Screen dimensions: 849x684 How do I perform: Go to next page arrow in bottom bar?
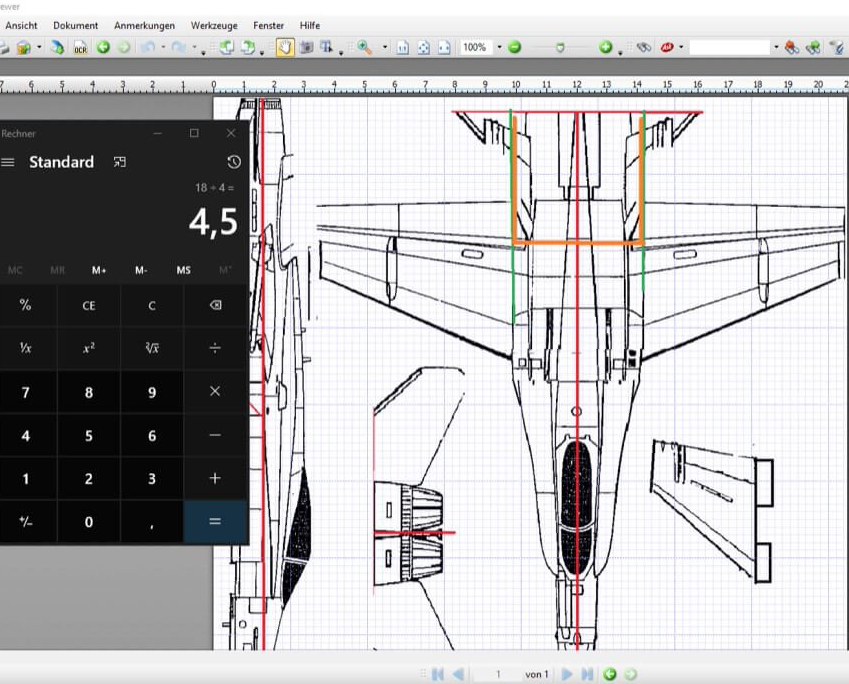click(x=566, y=674)
